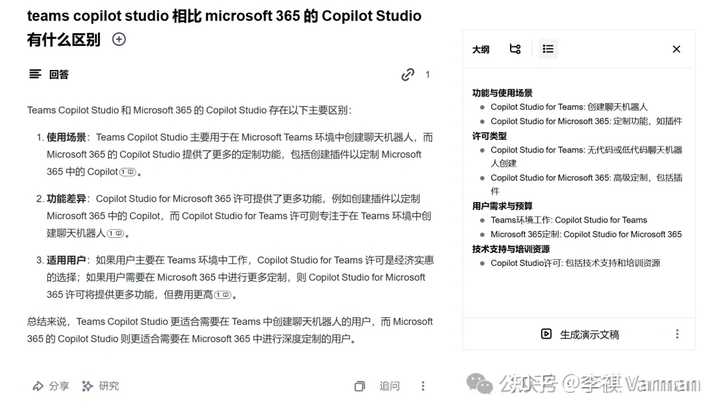
Task: Add follow-up via plus icon beside title
Action: point(119,40)
